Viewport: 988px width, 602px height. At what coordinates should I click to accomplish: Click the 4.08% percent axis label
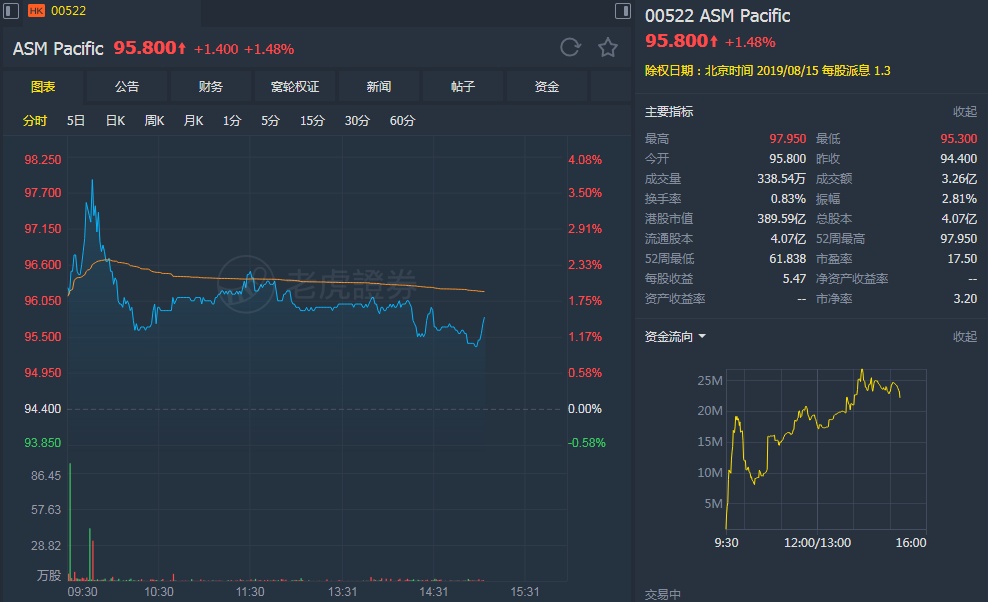tap(585, 160)
